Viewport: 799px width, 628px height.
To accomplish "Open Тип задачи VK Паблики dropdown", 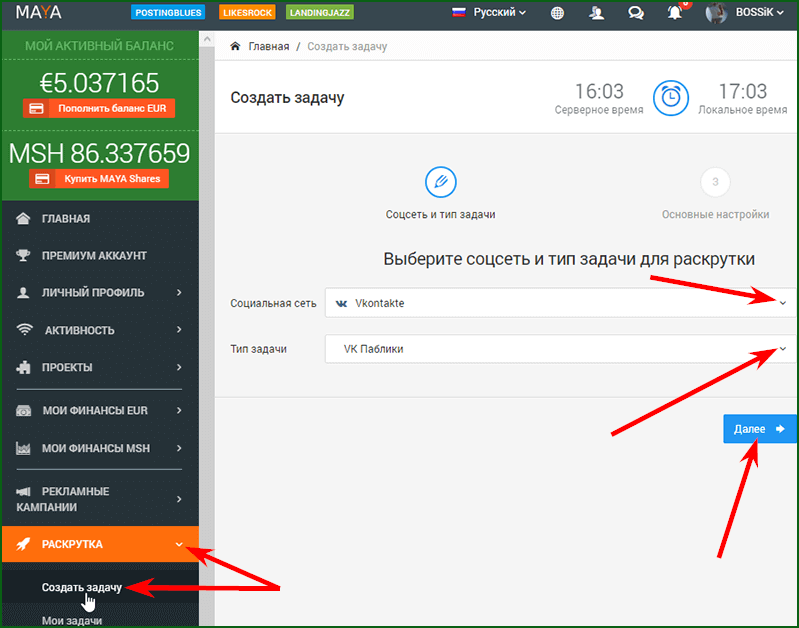I will pos(561,349).
